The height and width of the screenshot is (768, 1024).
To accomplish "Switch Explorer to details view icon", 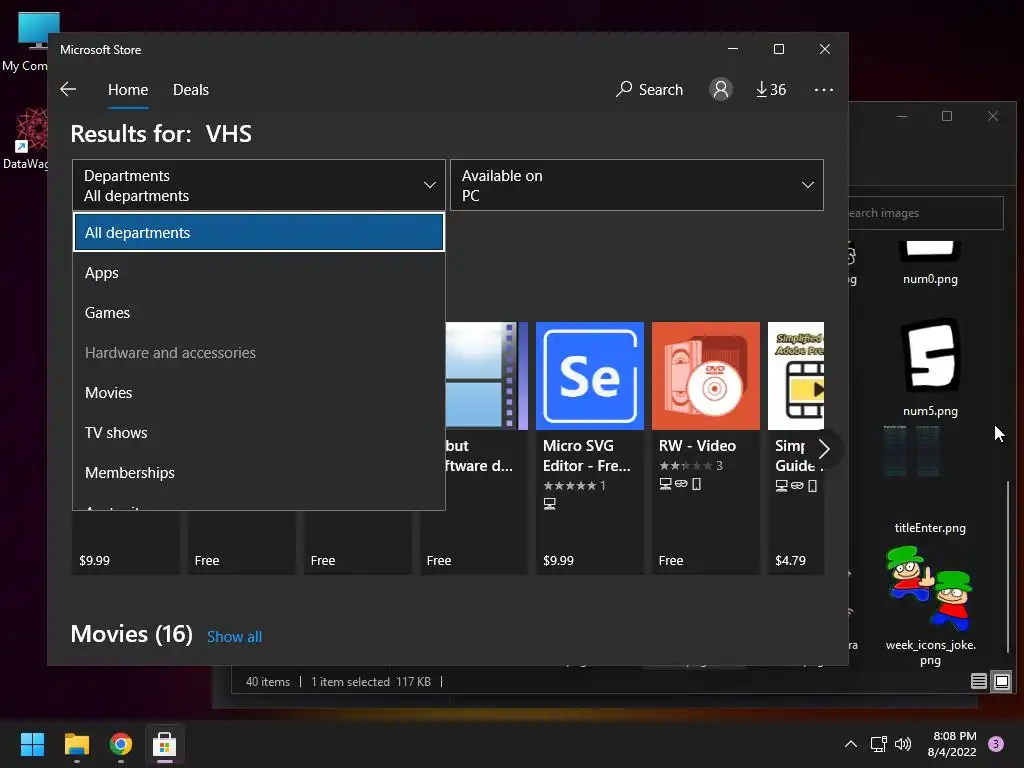I will pos(978,681).
